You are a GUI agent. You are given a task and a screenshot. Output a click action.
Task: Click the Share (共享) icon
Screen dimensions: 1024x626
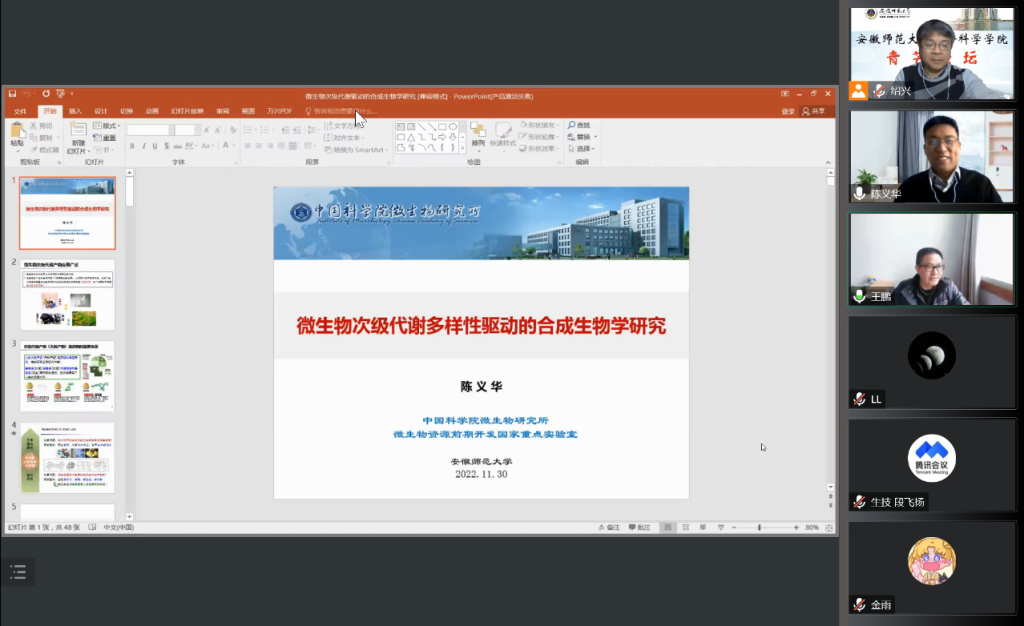coord(813,111)
